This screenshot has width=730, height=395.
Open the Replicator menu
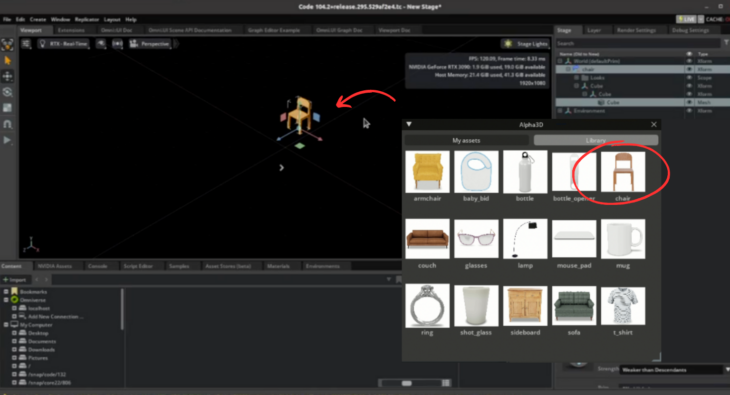coord(87,20)
